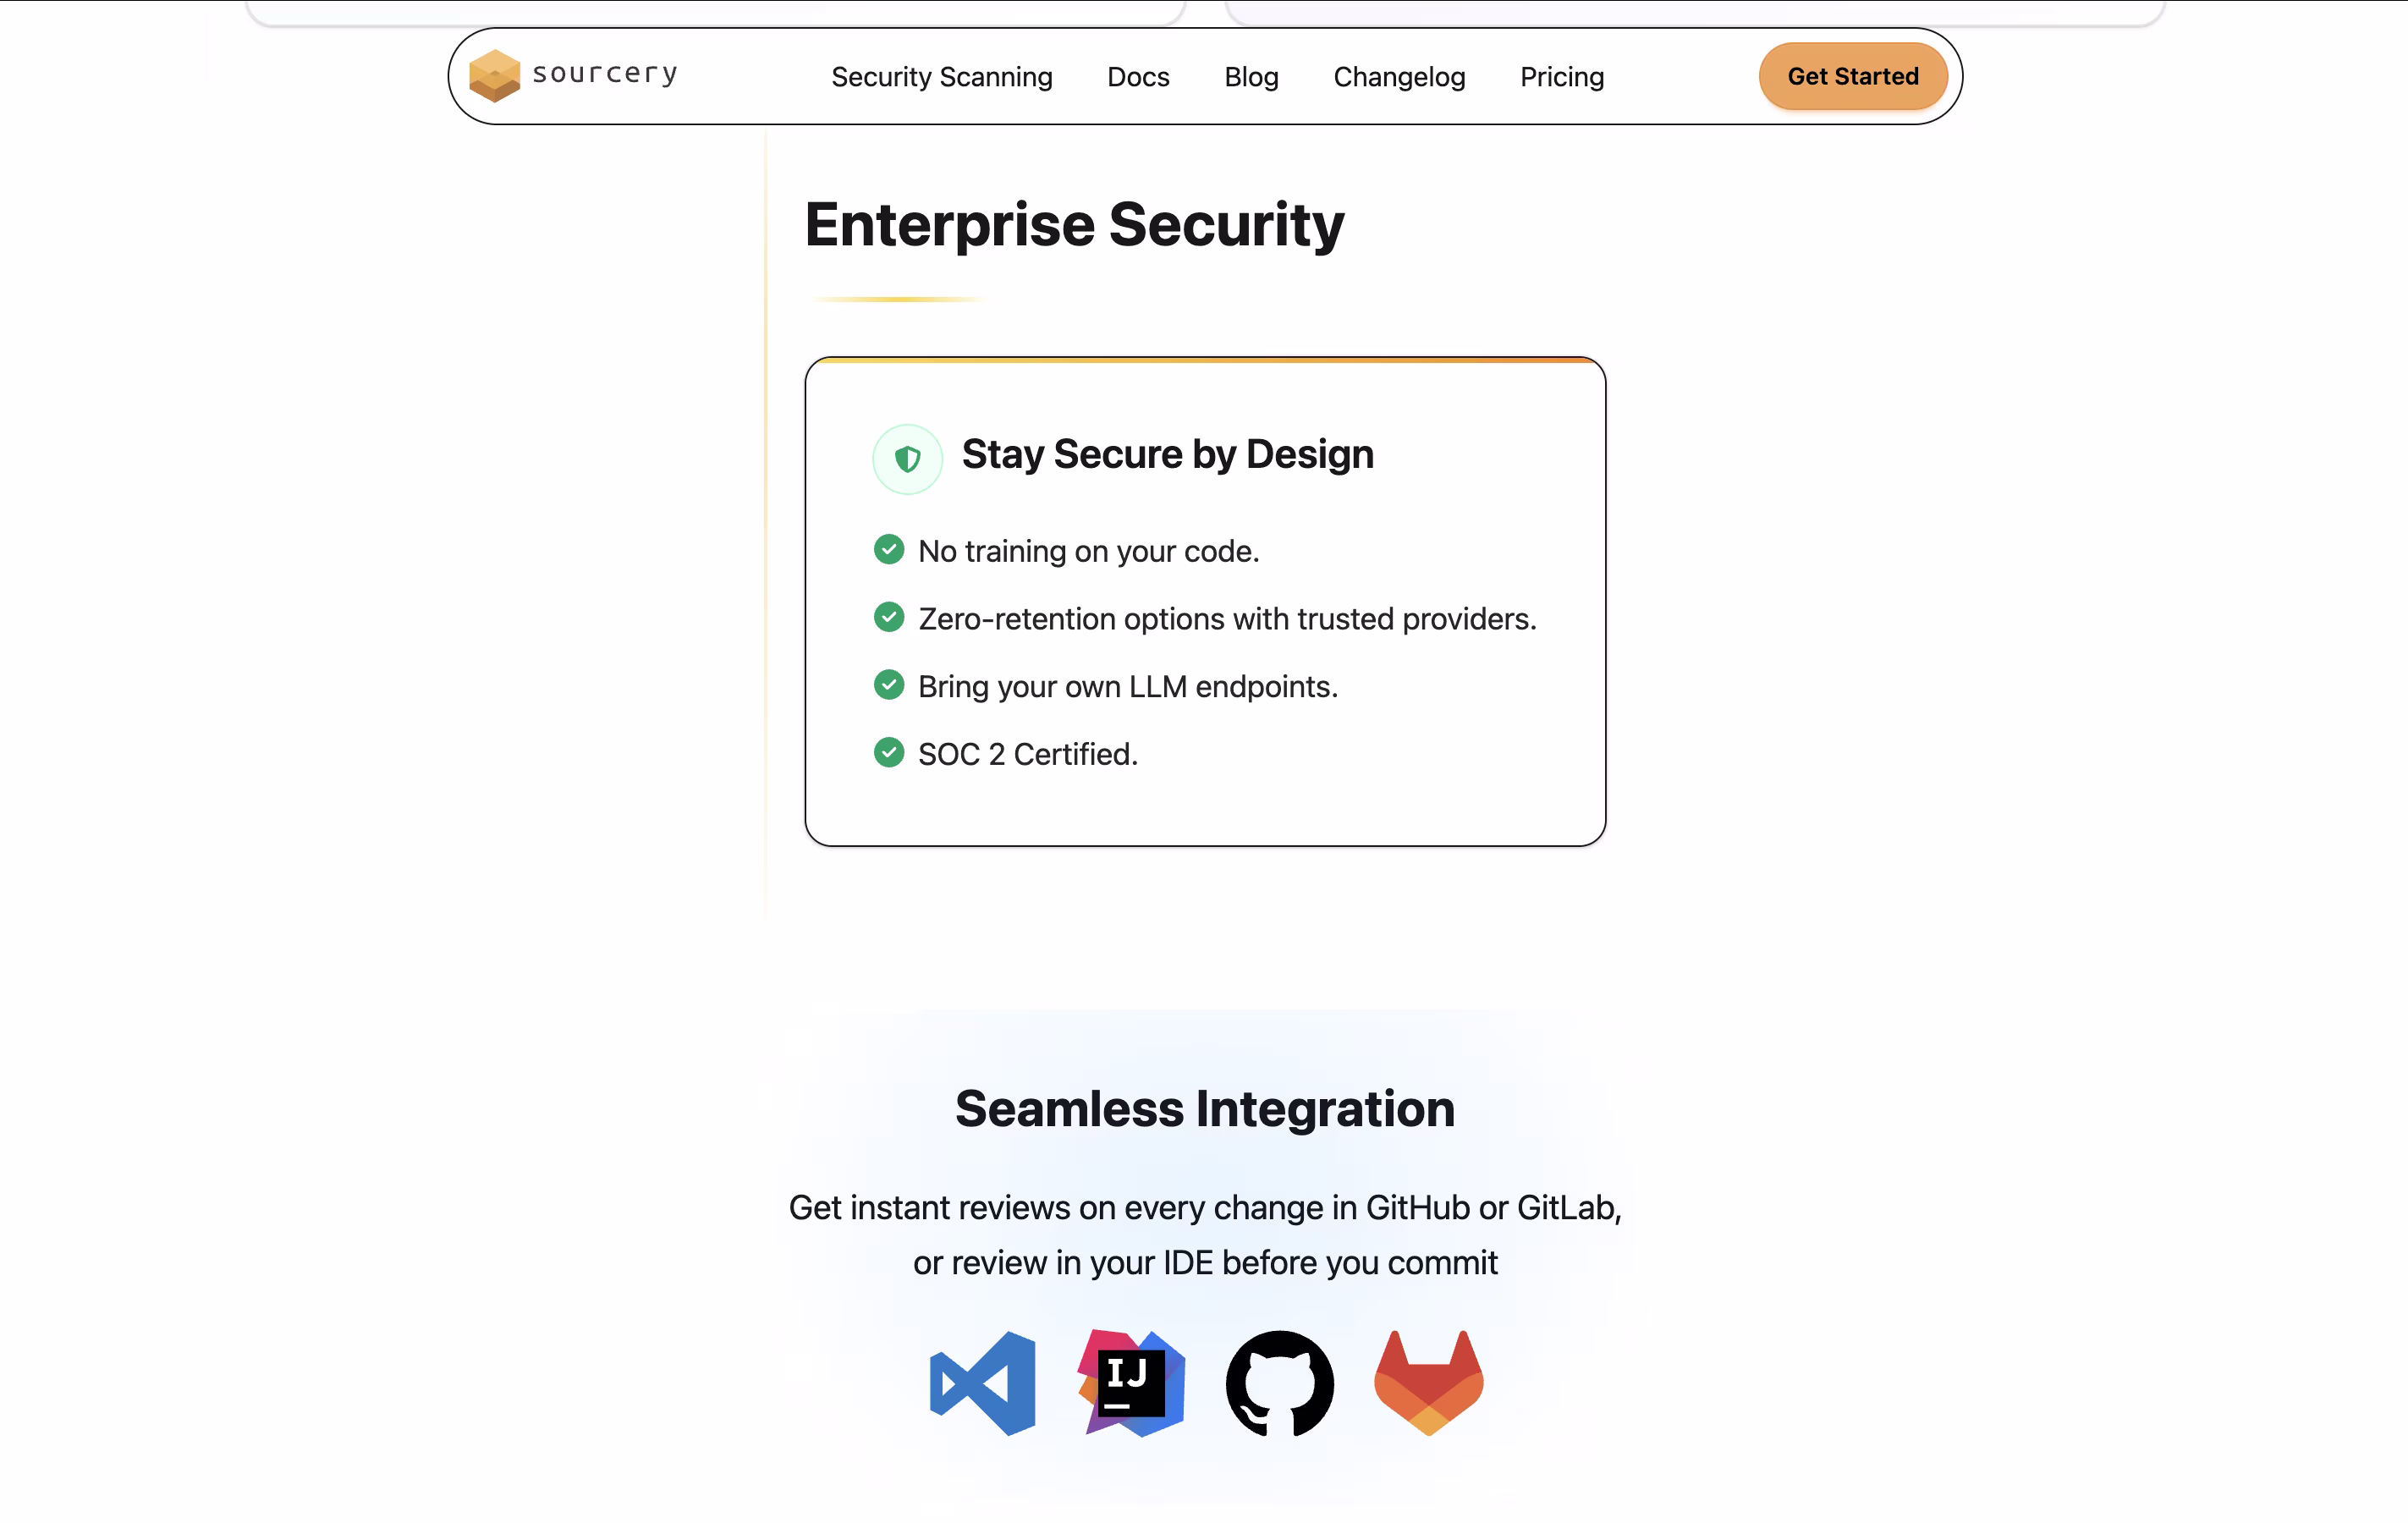Open the Security Scanning menu item
This screenshot has width=2408, height=1523.
pos(941,77)
